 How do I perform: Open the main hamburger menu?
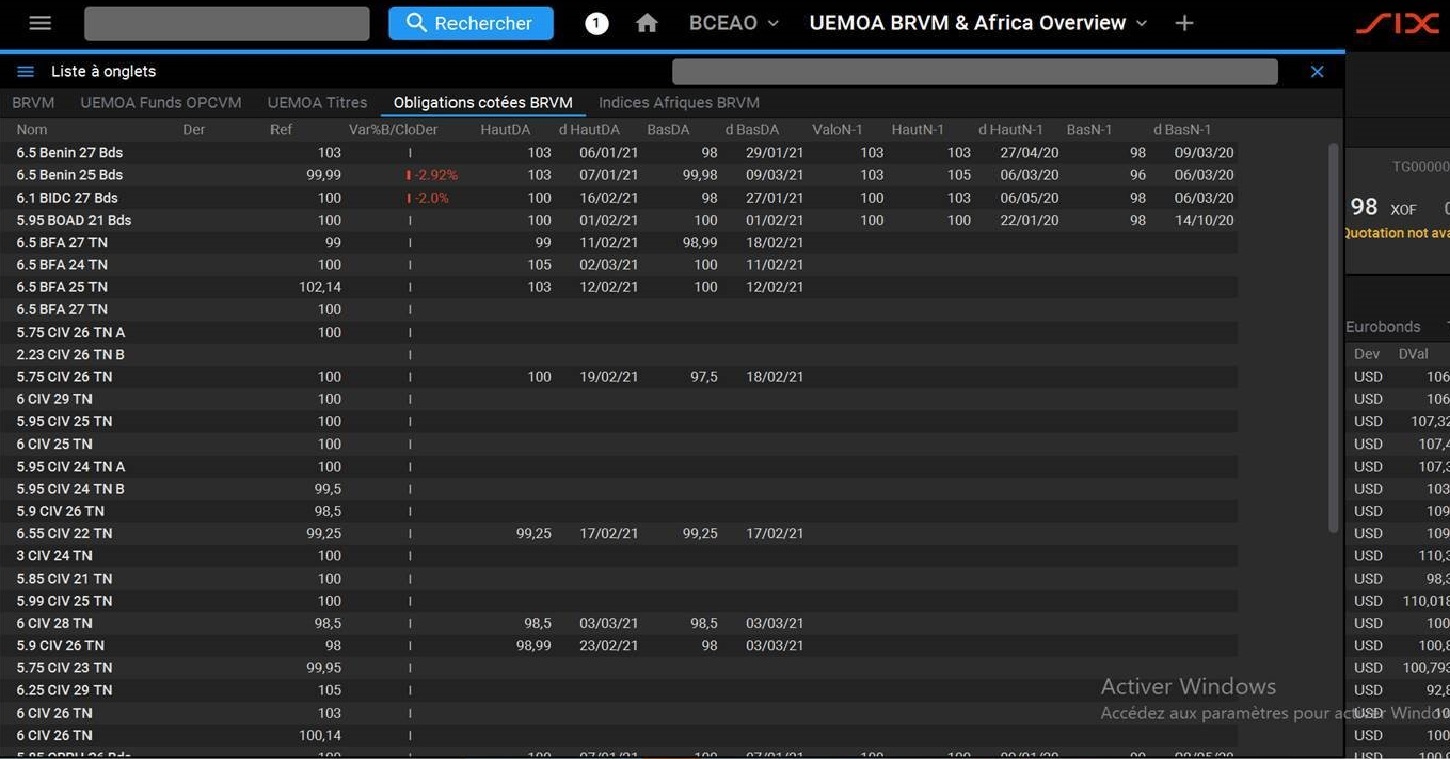tap(40, 23)
